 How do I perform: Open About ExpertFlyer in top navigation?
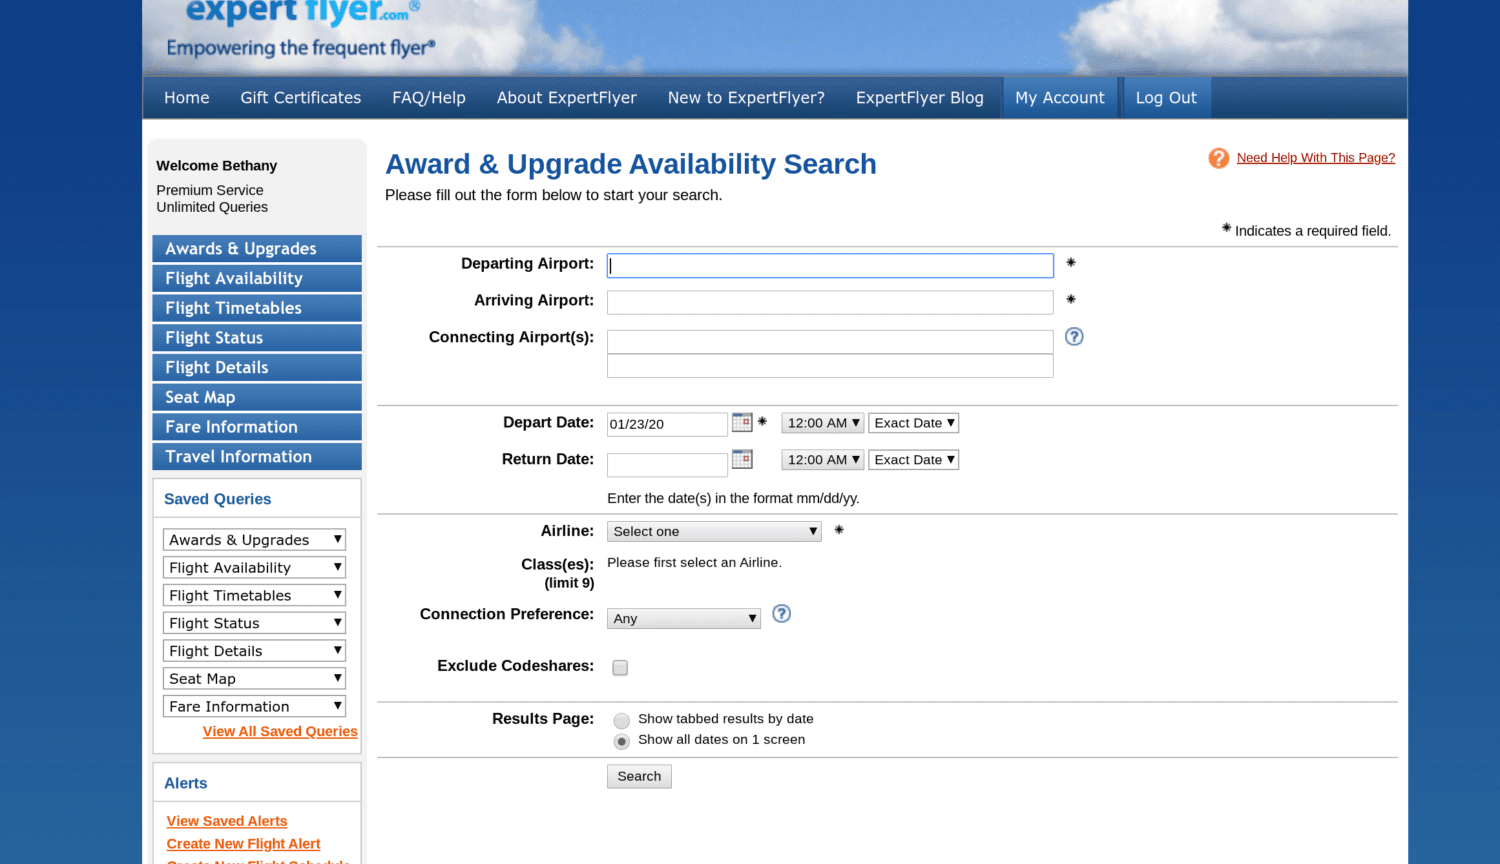click(567, 98)
